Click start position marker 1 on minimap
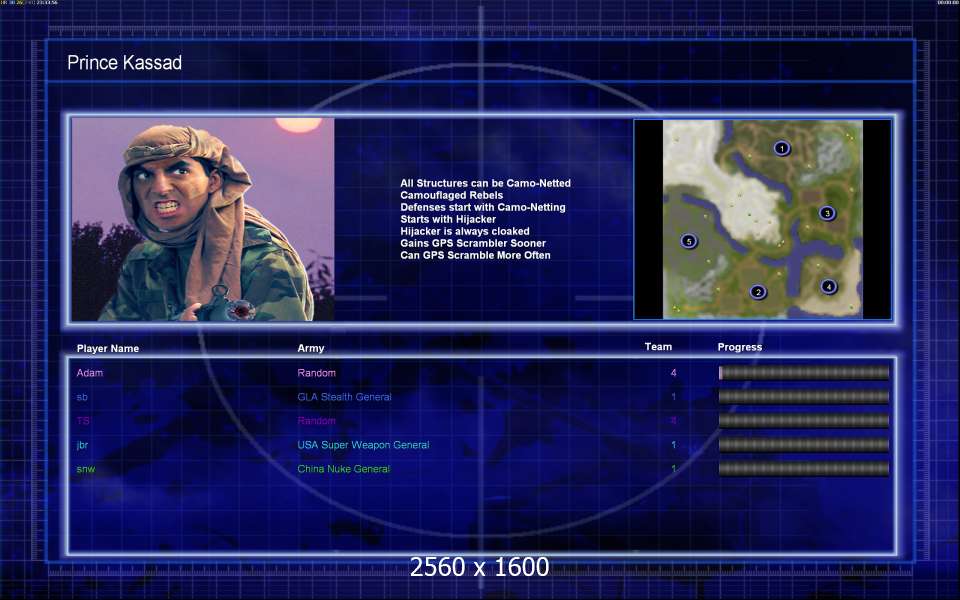 (781, 148)
